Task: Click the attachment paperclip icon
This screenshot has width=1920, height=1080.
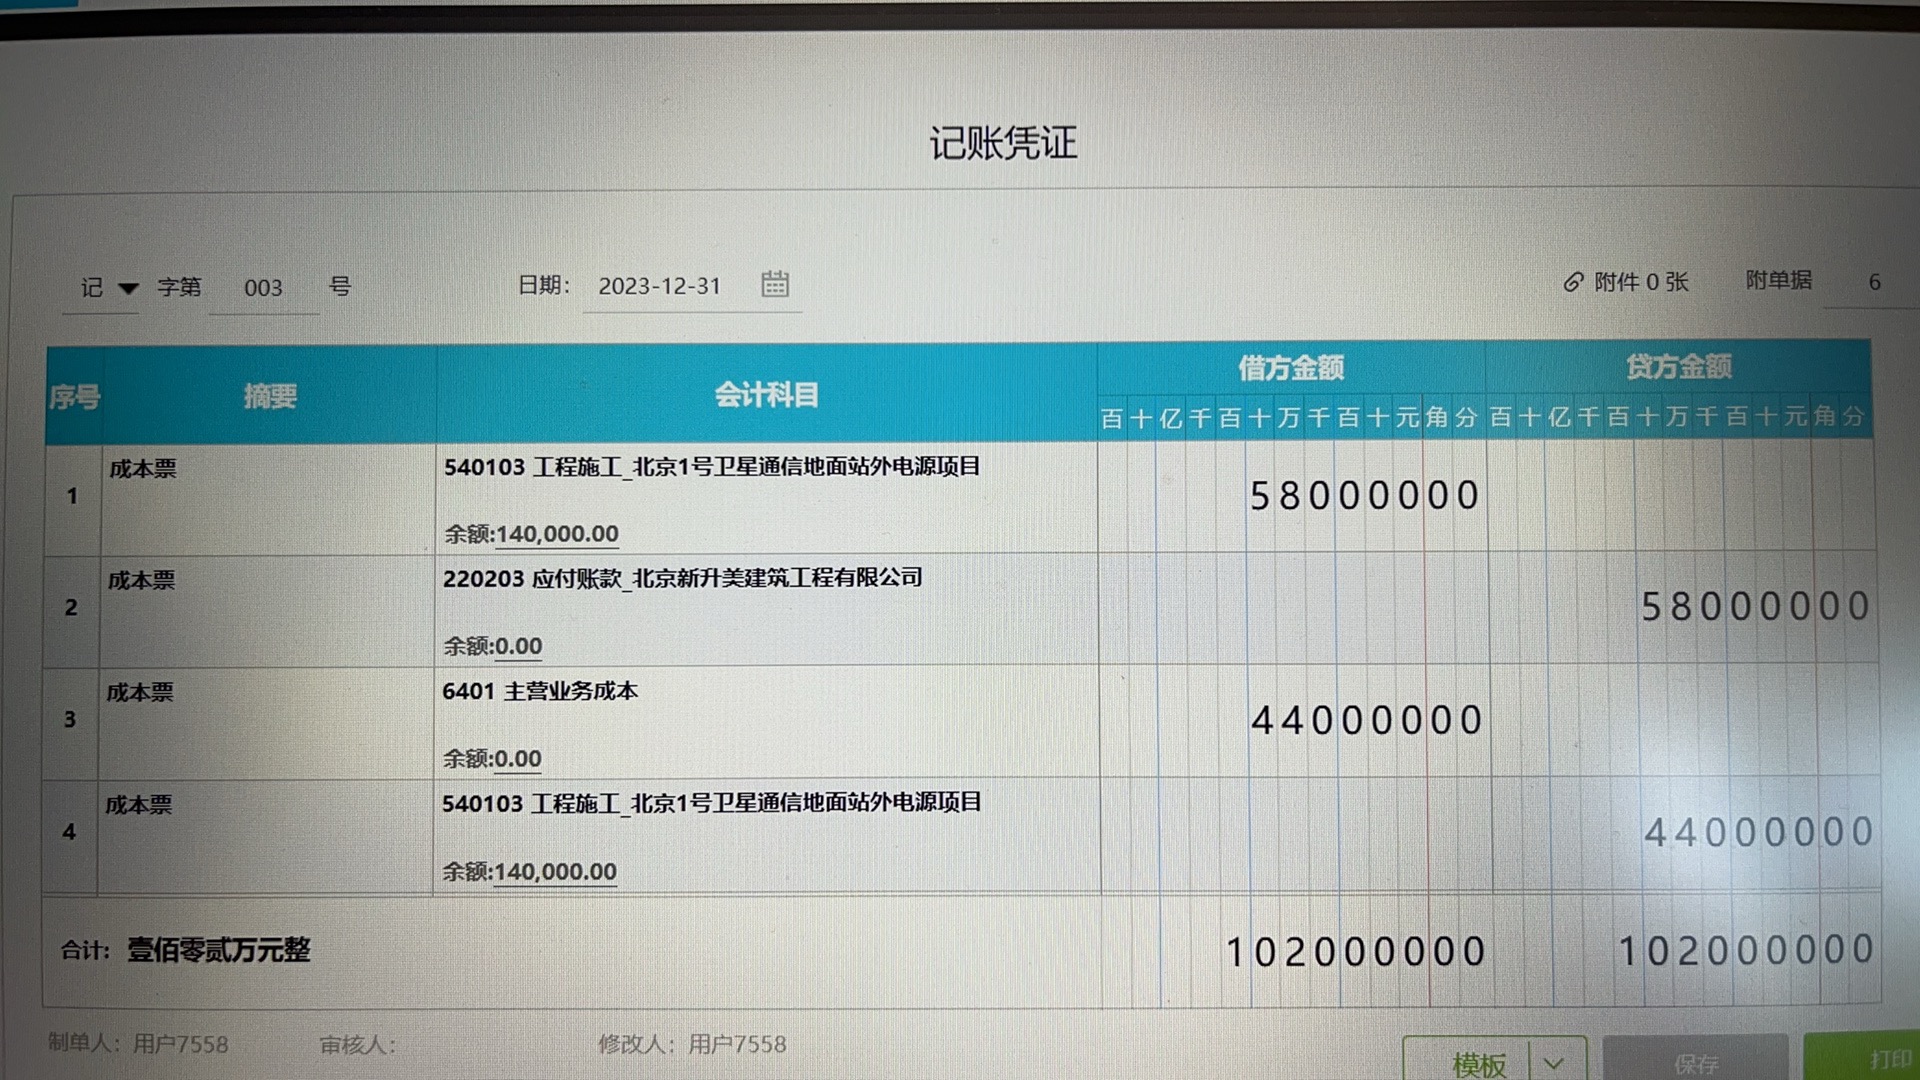Action: tap(1573, 283)
